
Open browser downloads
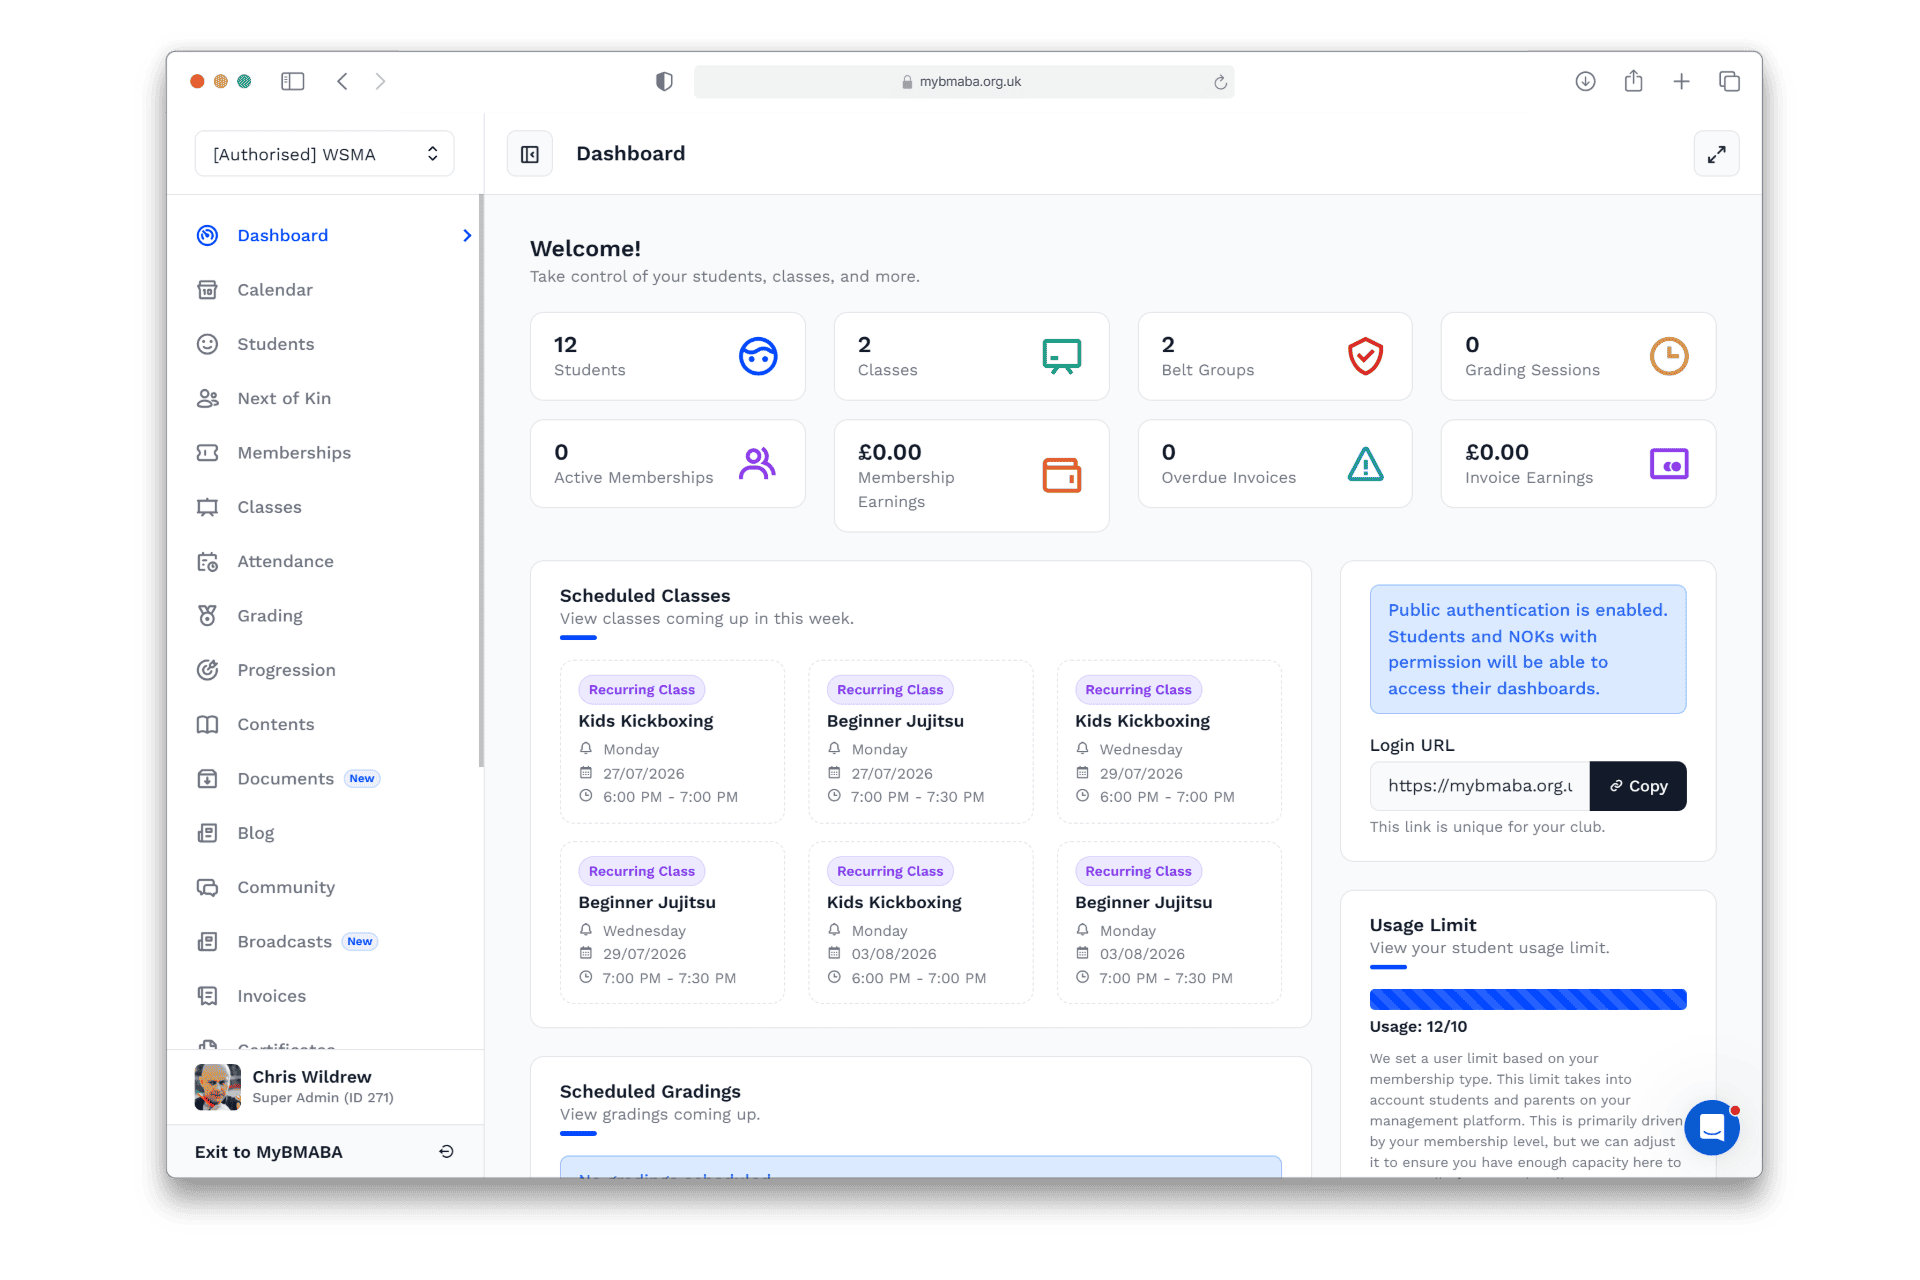click(1585, 82)
